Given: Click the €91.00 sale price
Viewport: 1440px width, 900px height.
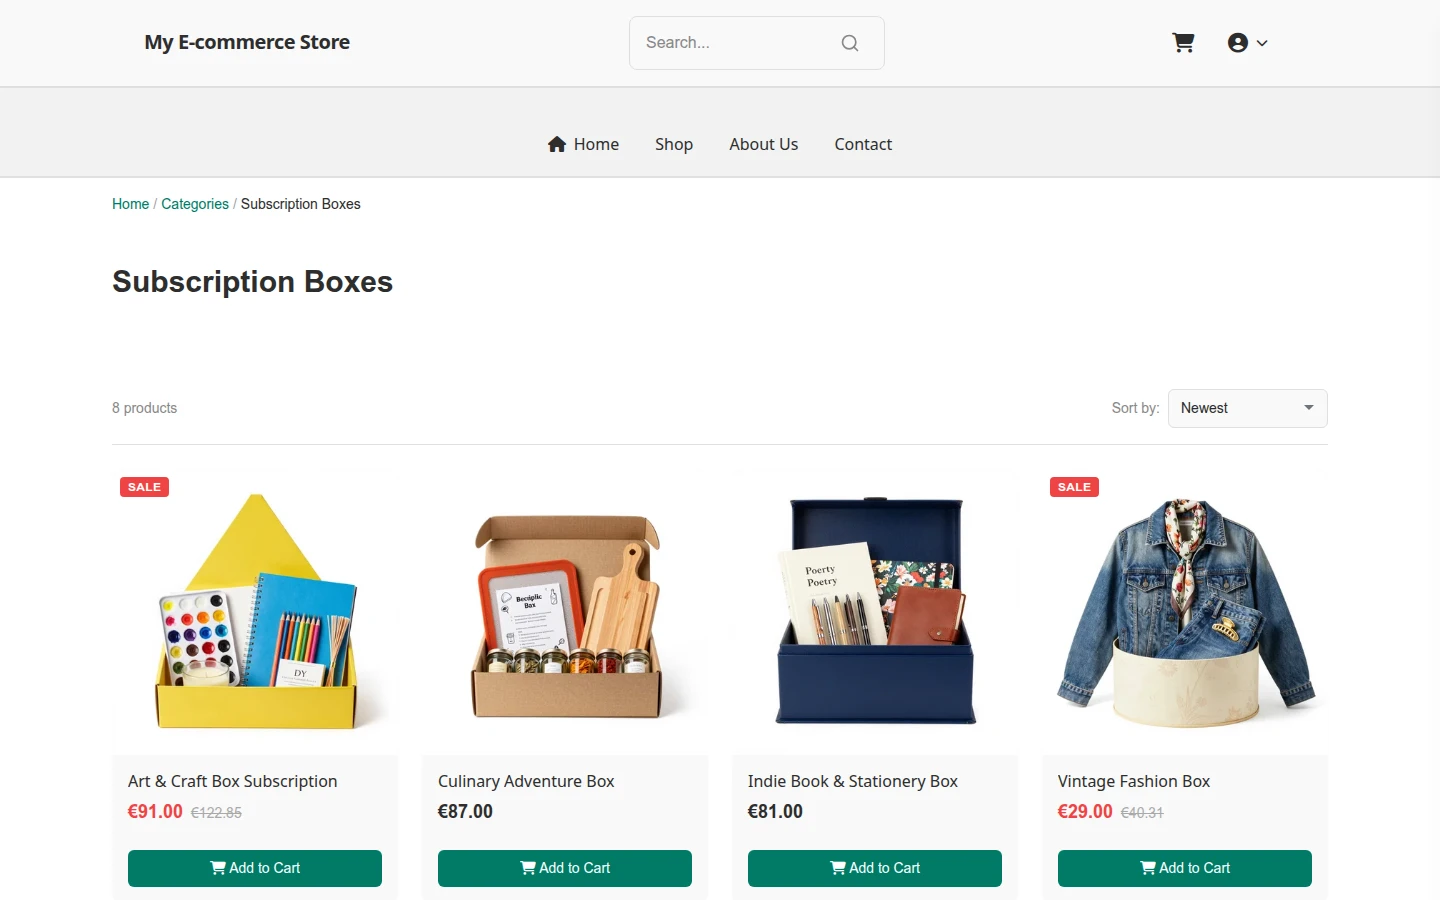Looking at the screenshot, I should [155, 812].
